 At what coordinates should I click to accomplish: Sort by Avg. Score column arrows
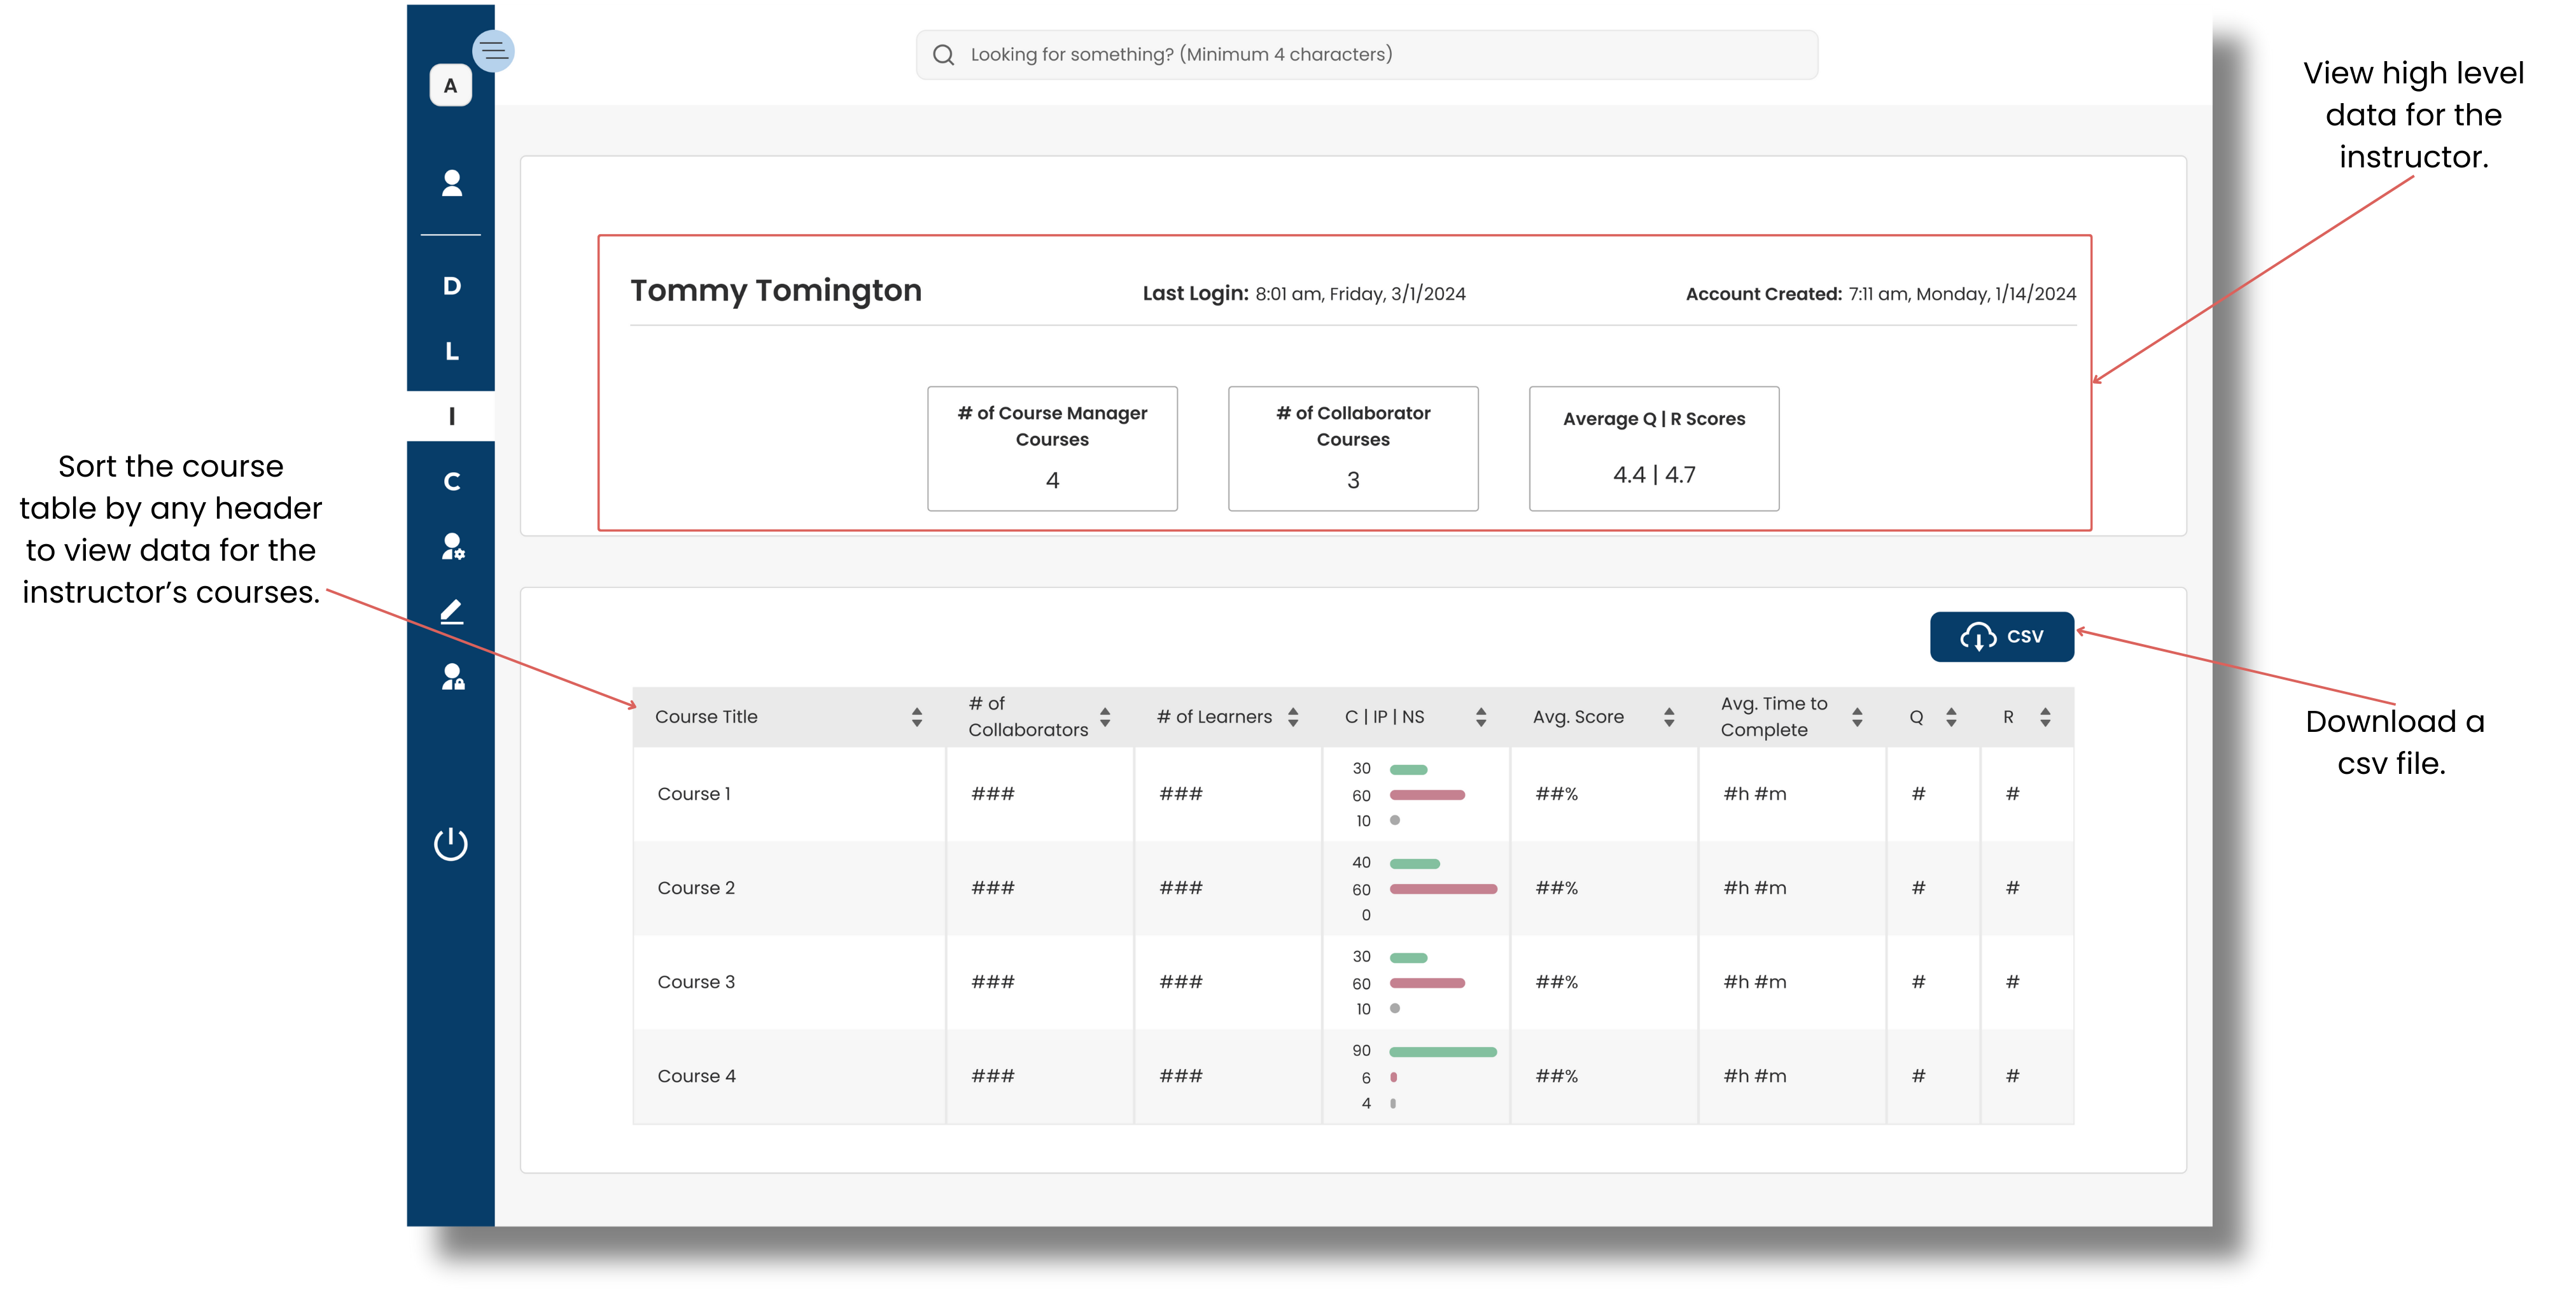pos(1668,717)
